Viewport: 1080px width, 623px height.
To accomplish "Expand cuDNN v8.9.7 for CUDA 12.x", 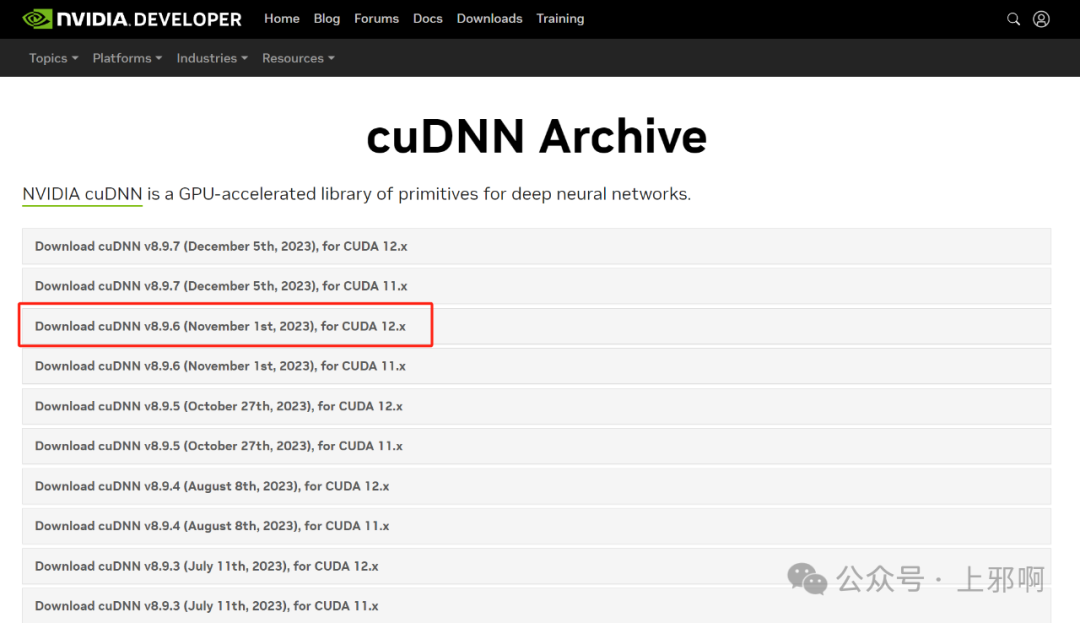I will 536,246.
